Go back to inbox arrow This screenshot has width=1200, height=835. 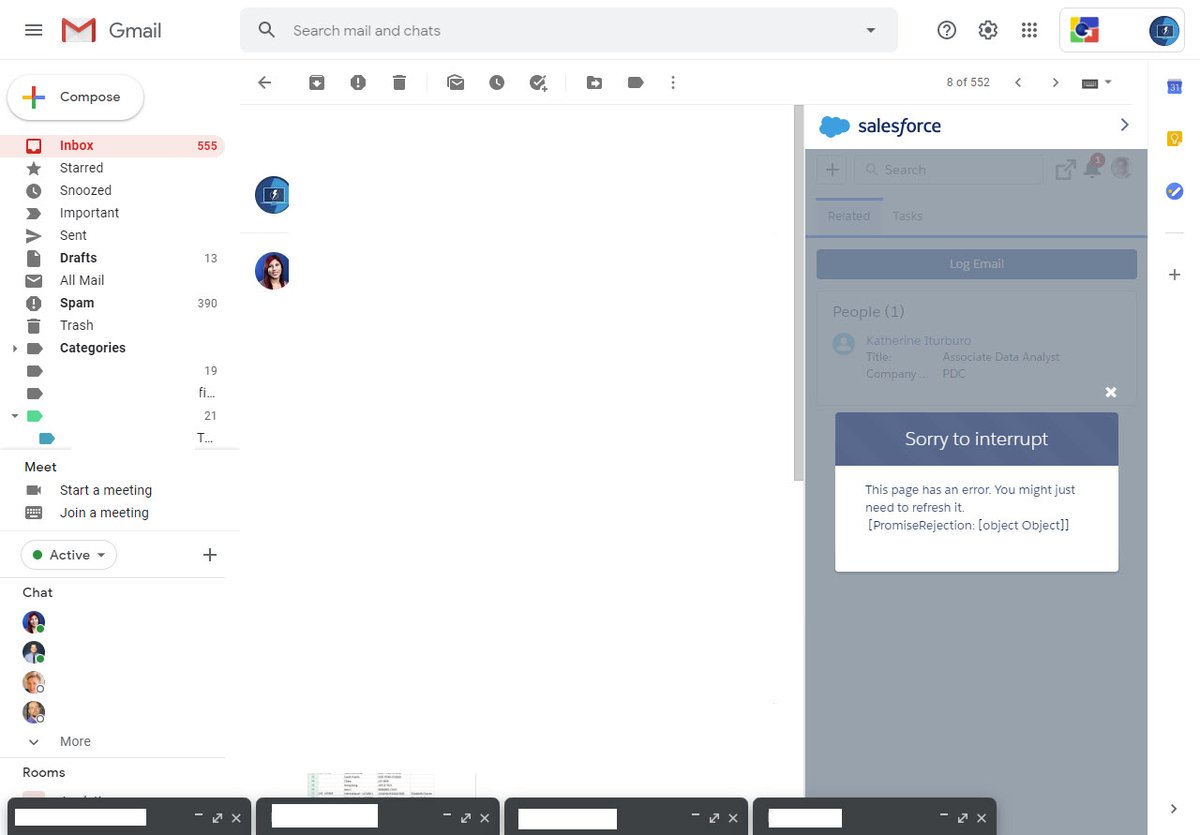264,82
